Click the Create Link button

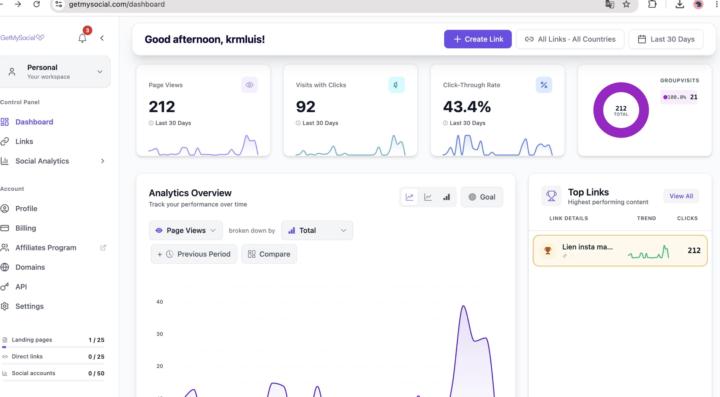(478, 39)
